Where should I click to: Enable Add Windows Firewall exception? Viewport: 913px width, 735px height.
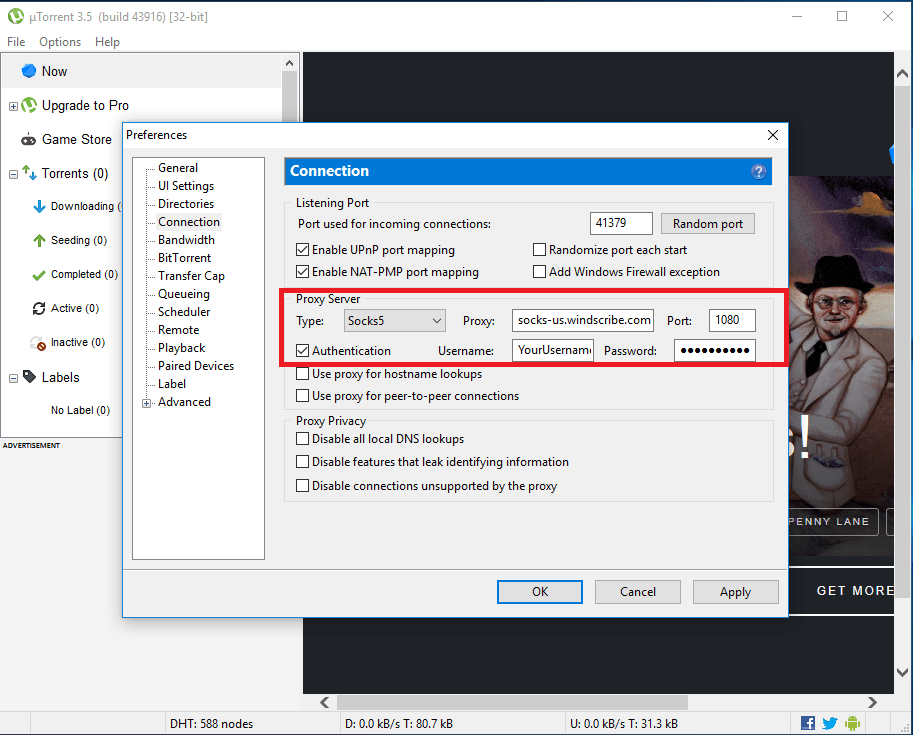[539, 271]
